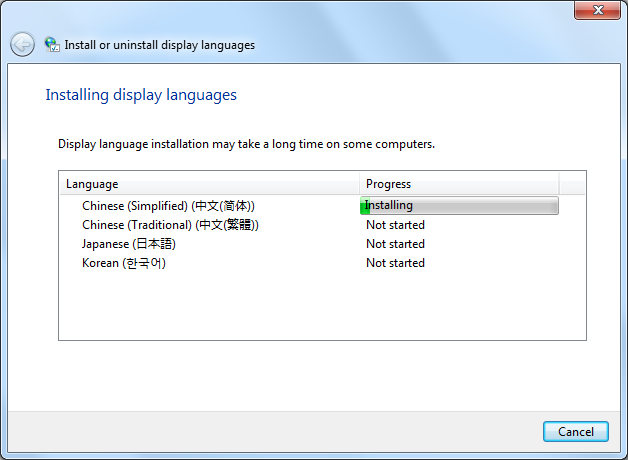Click the Install or uninstall display languages title
628x460 pixels.
tap(159, 45)
